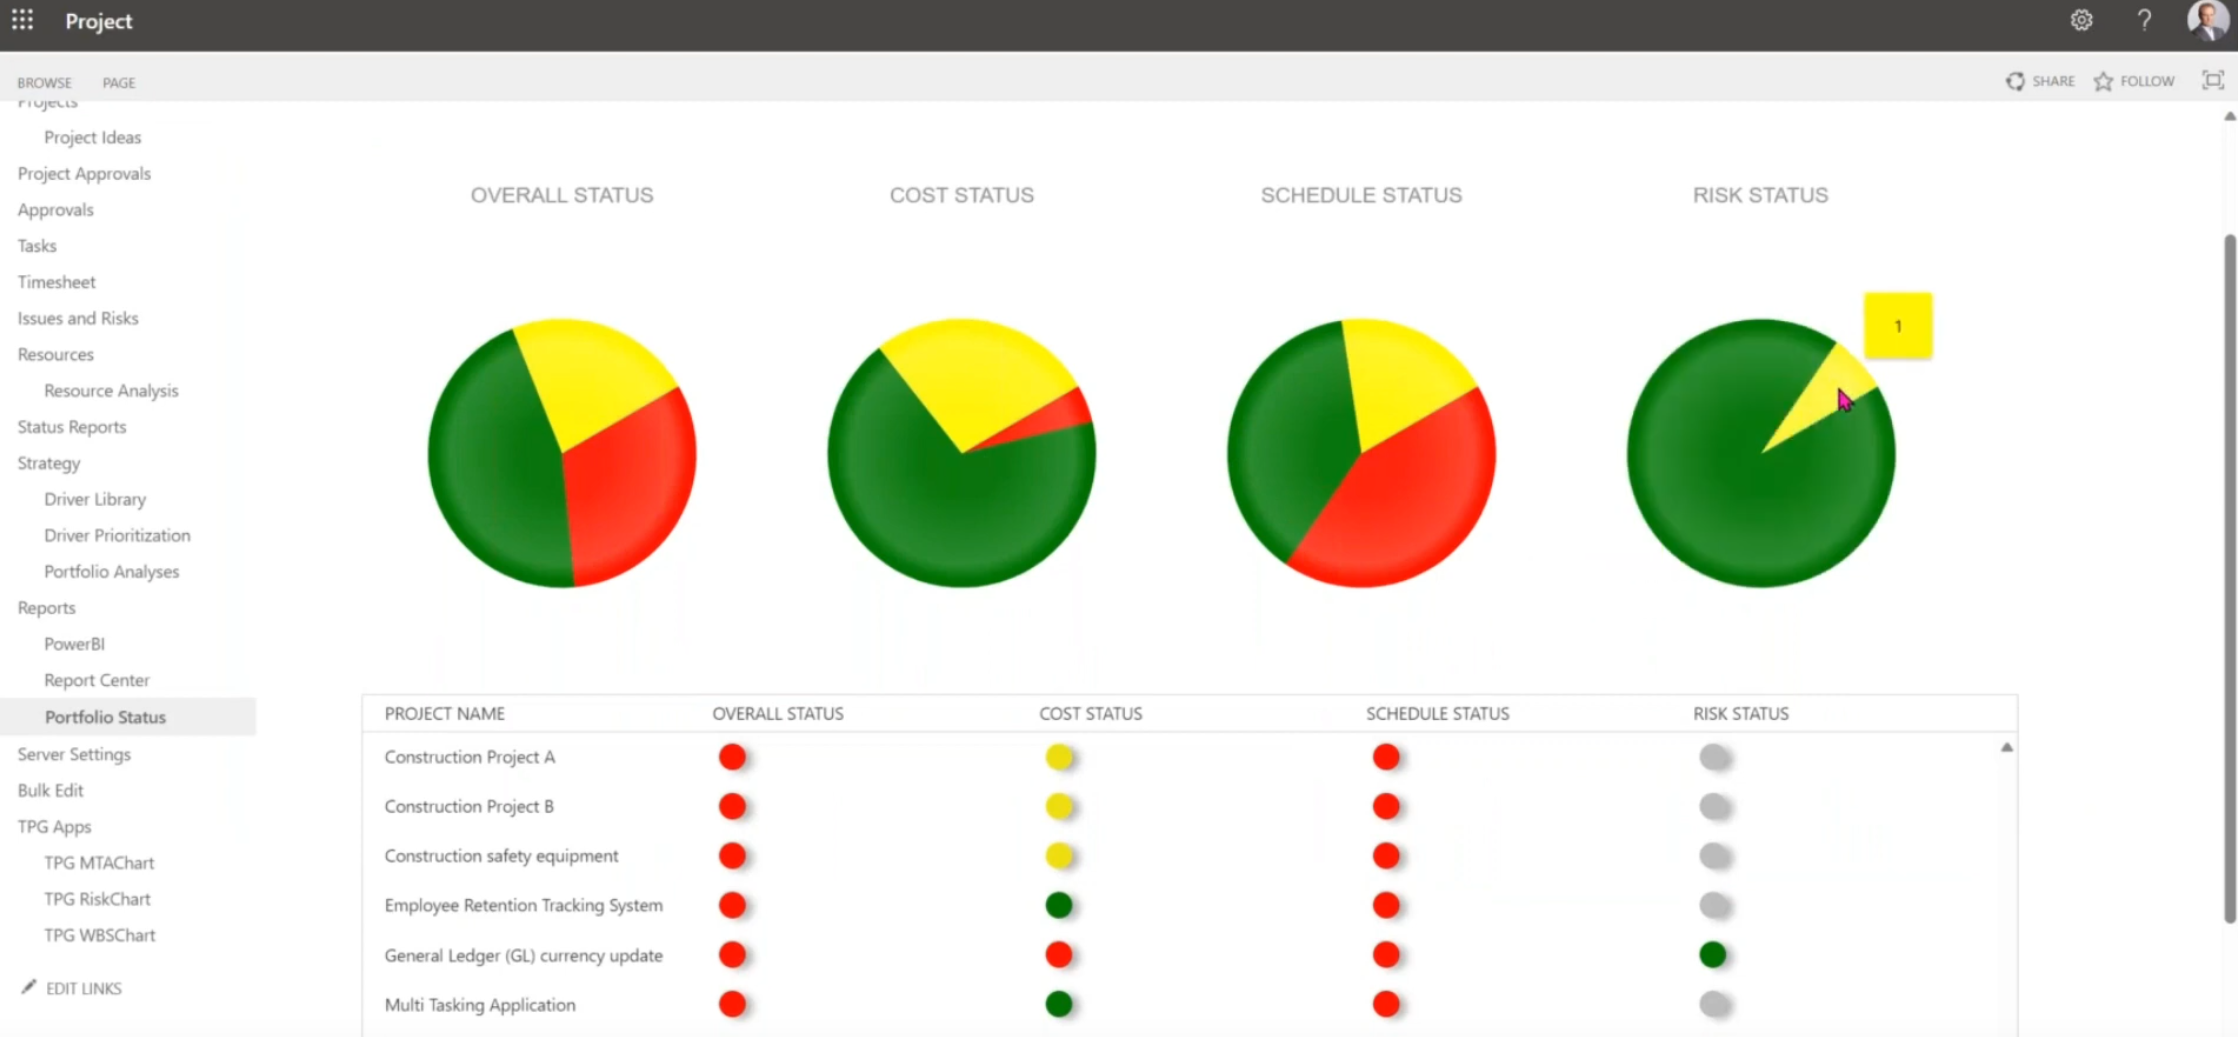The width and height of the screenshot is (2238, 1037).
Task: Open TPG RiskChart from sidebar
Action: [97, 899]
